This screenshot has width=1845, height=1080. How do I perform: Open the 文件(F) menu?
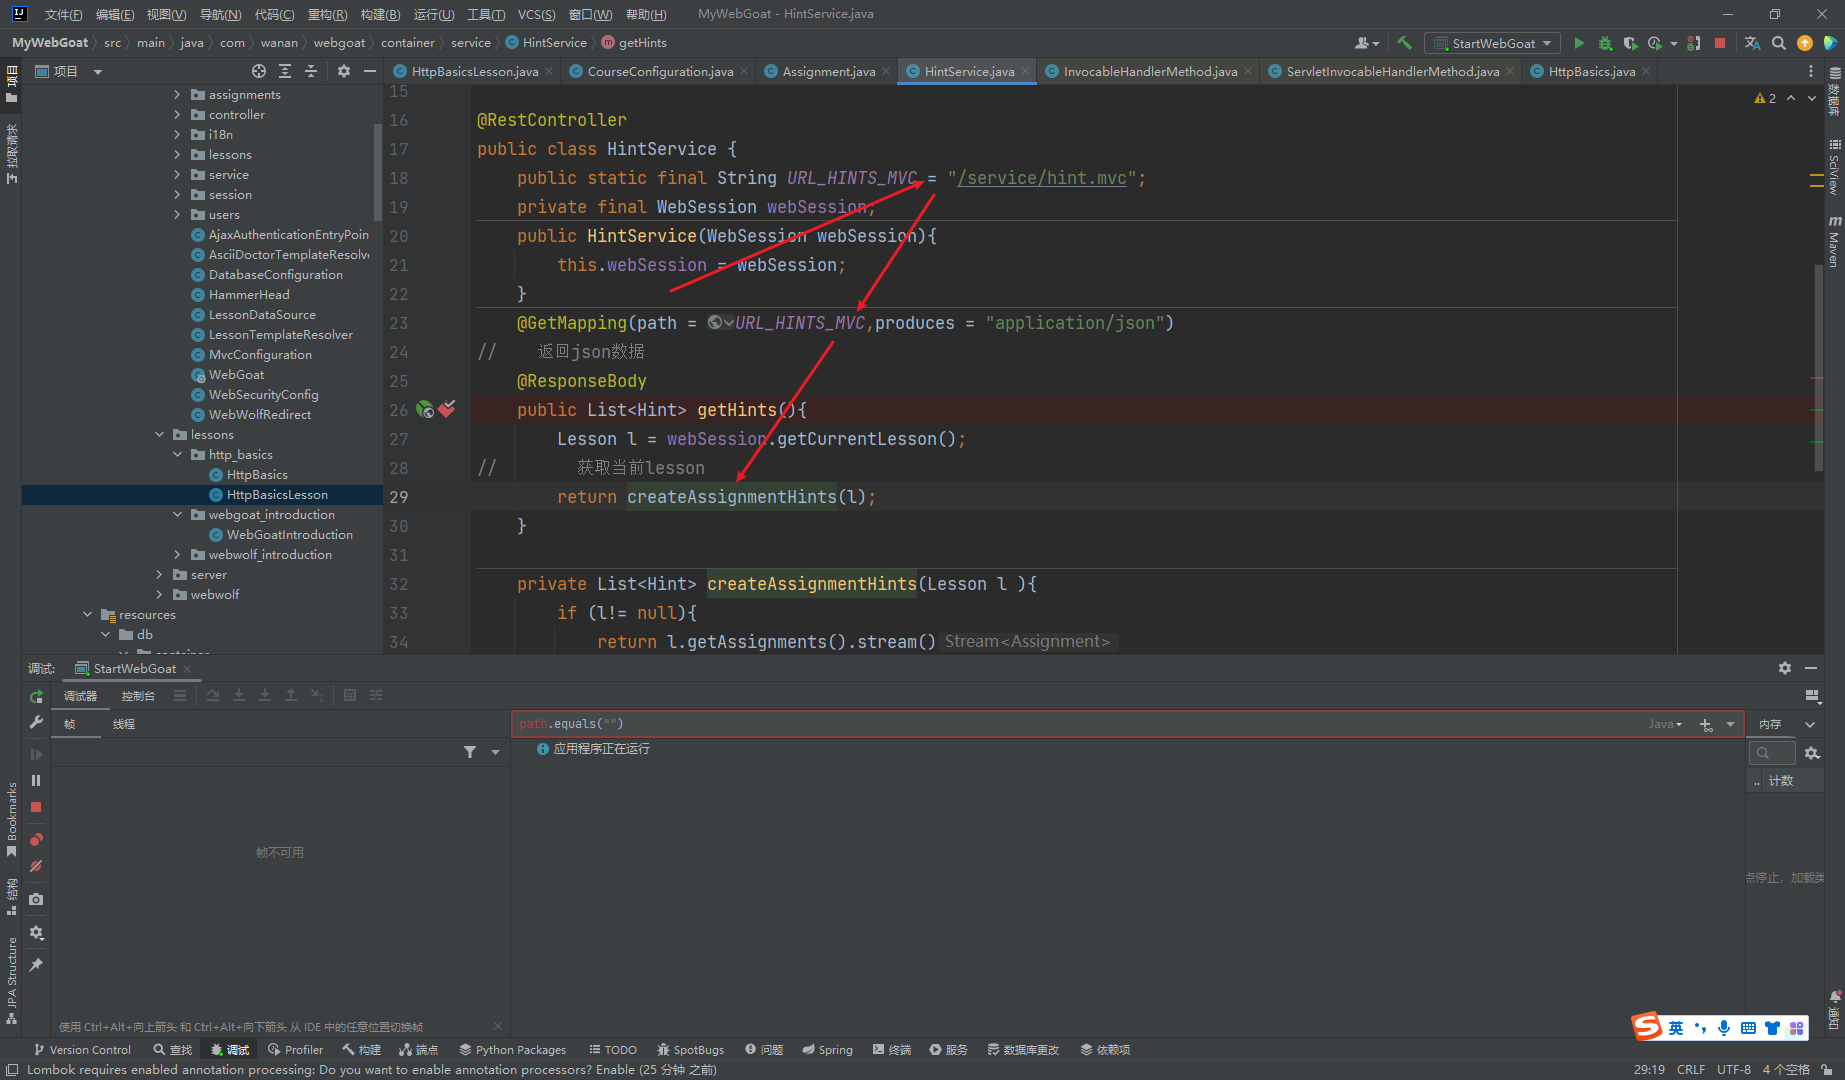[x=63, y=14]
